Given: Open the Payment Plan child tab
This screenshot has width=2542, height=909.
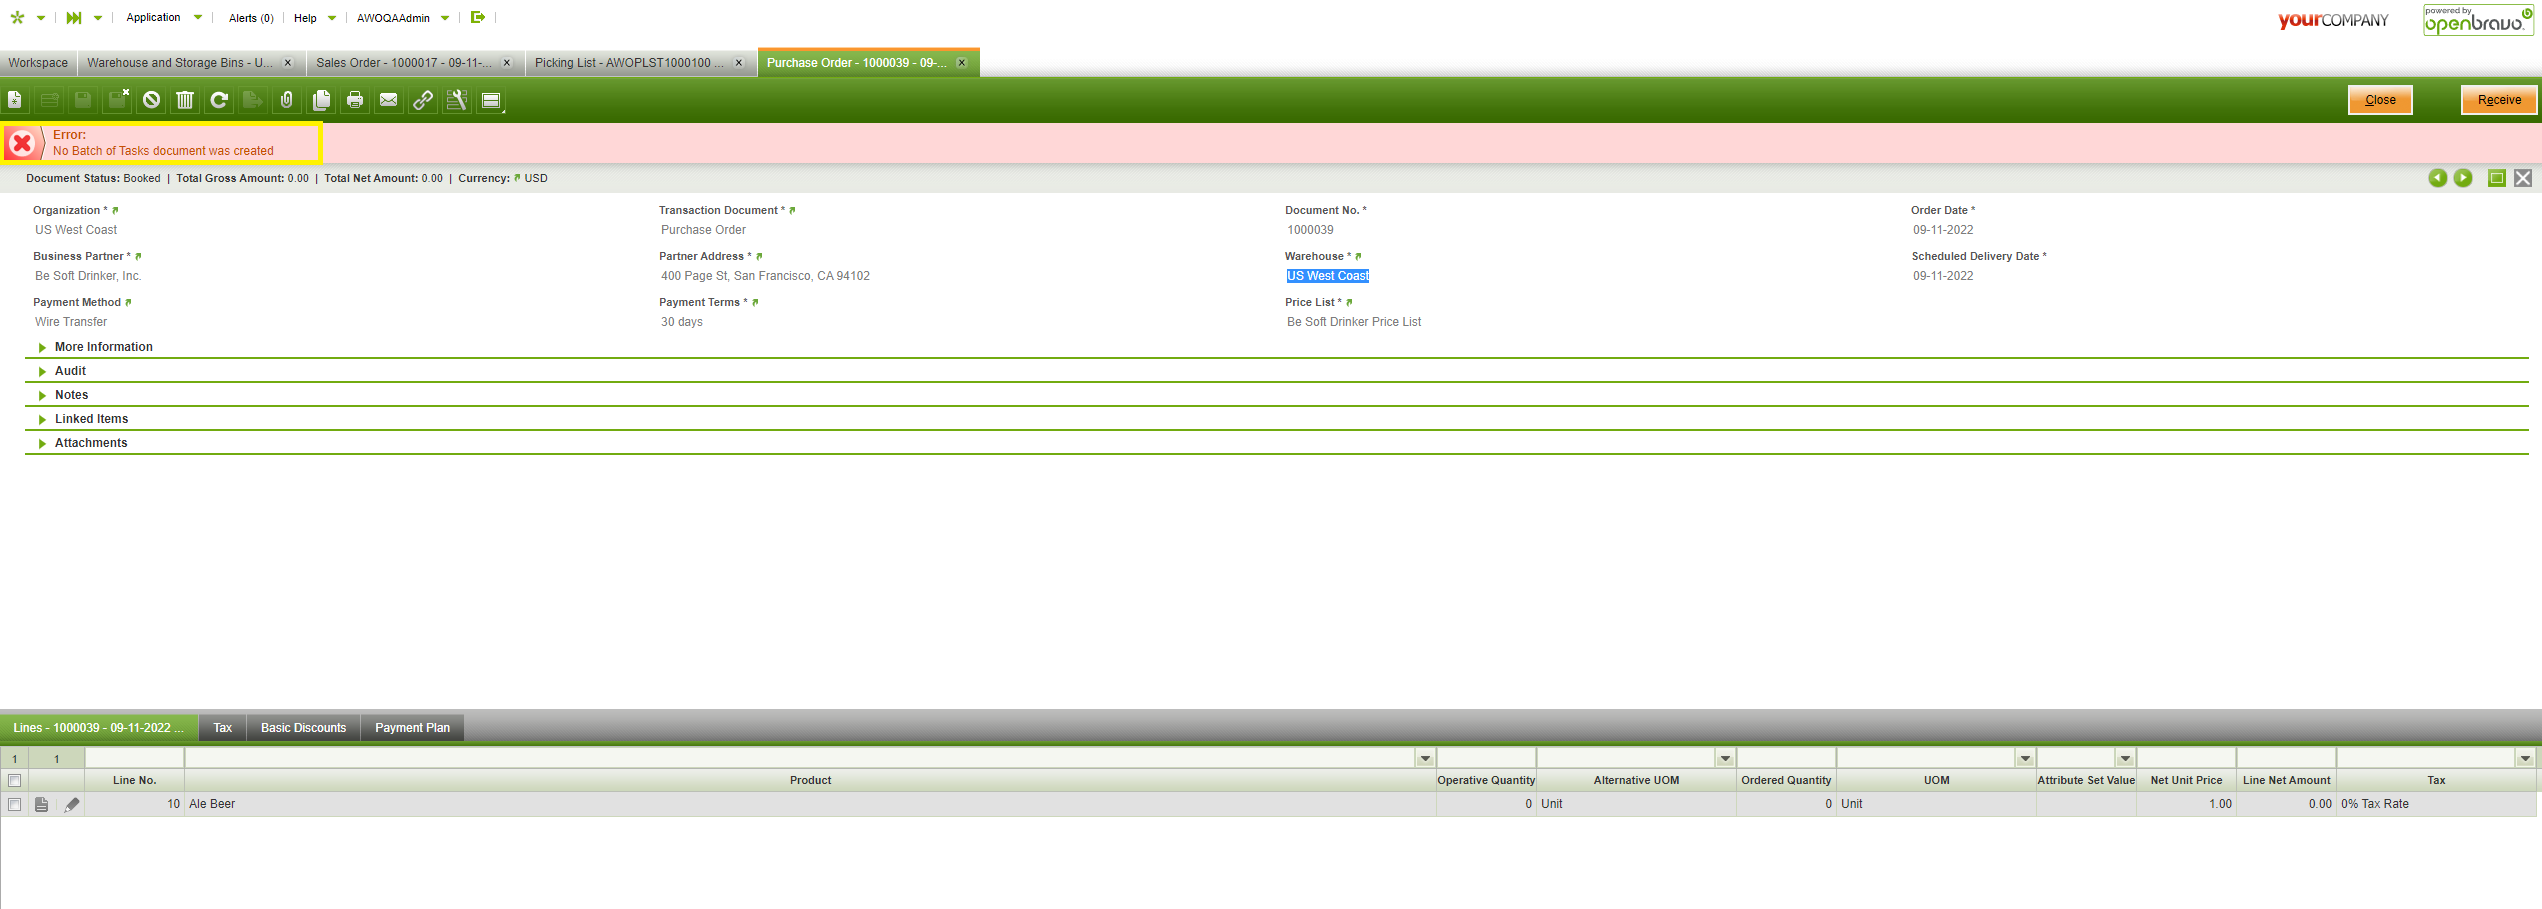Looking at the screenshot, I should click(412, 728).
